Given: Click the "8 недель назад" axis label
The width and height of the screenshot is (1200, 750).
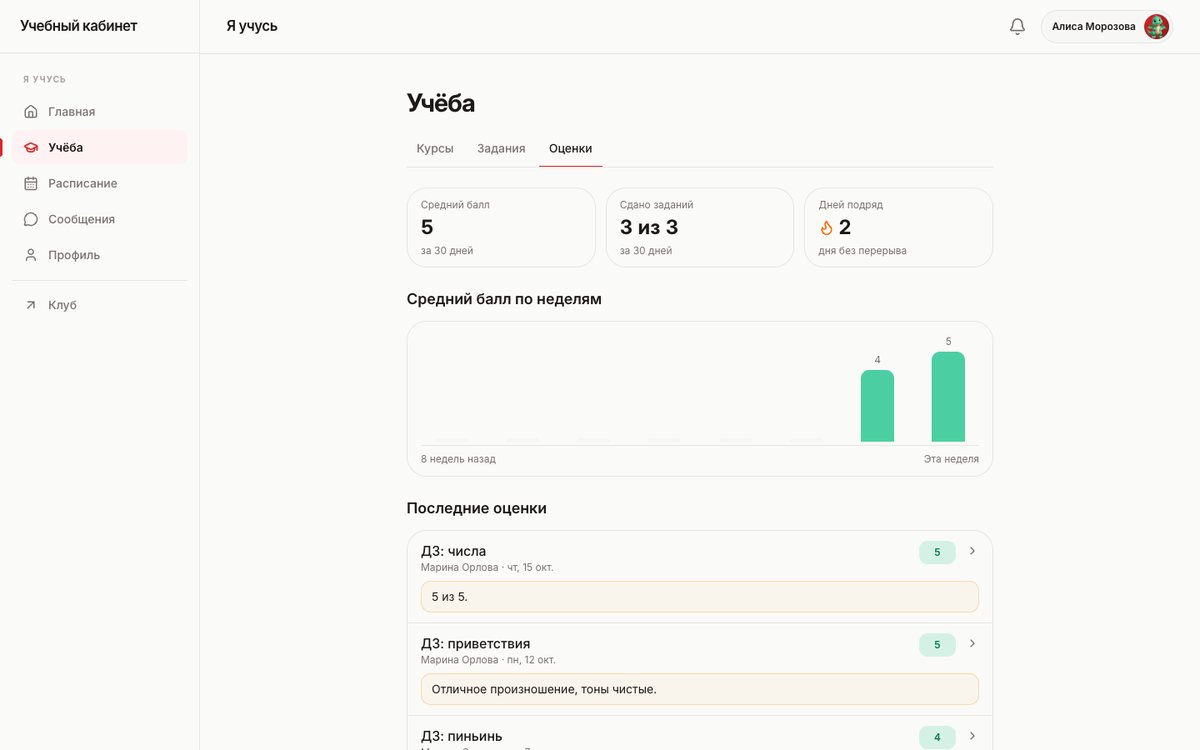Looking at the screenshot, I should pos(458,459).
